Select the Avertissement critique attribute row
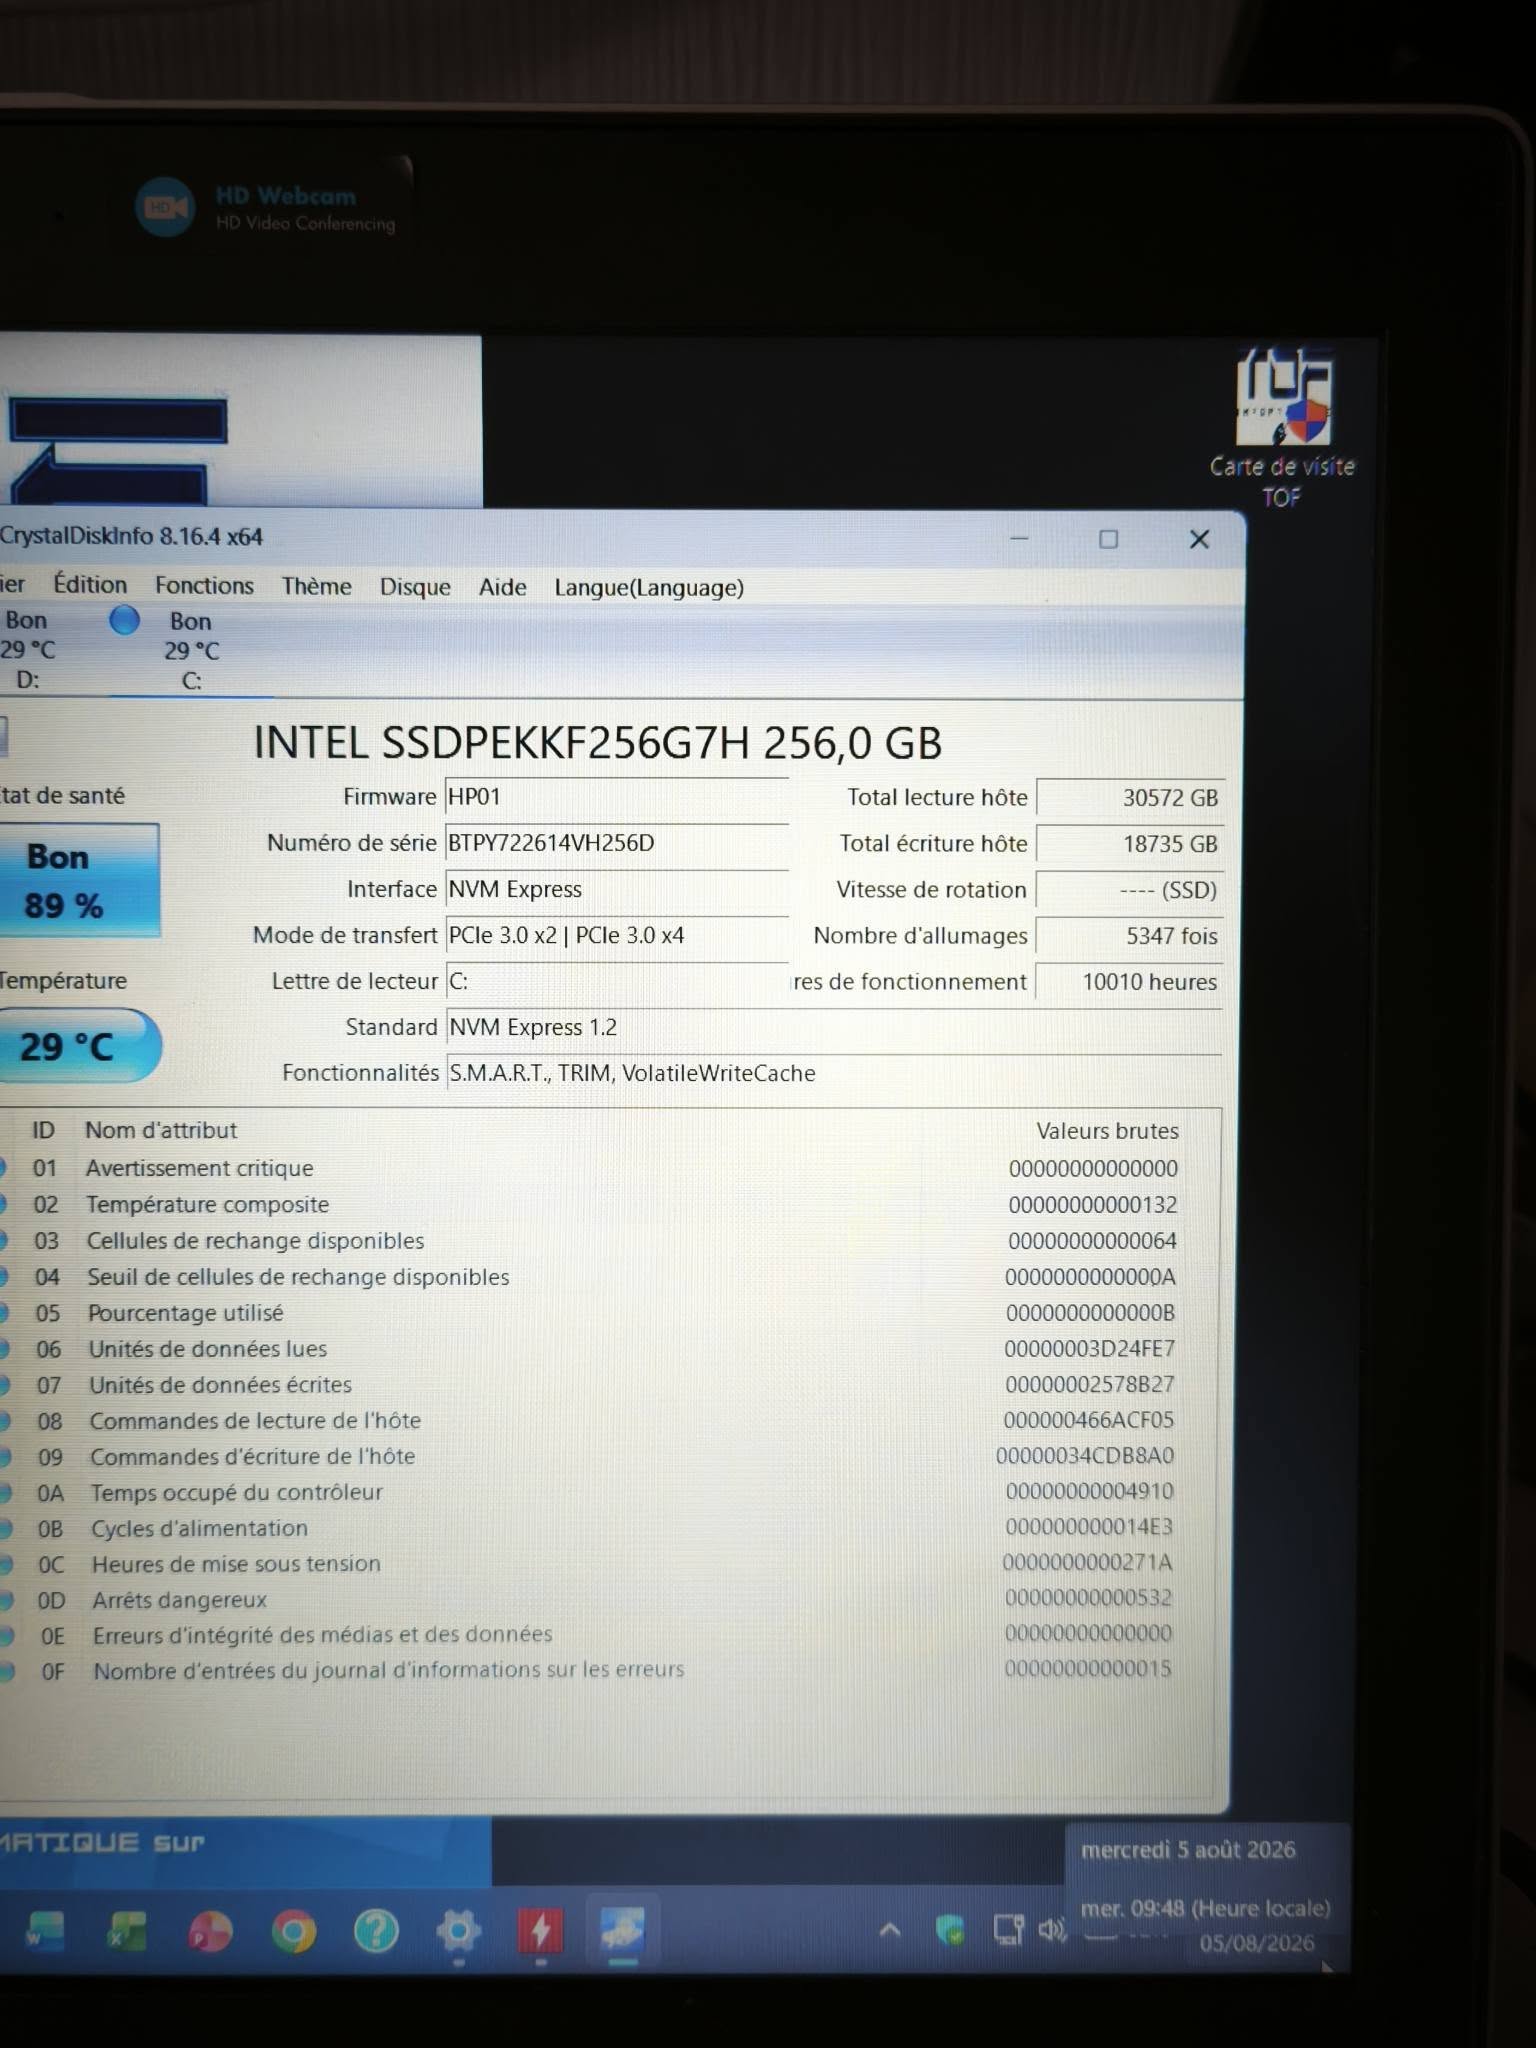 coord(610,1168)
